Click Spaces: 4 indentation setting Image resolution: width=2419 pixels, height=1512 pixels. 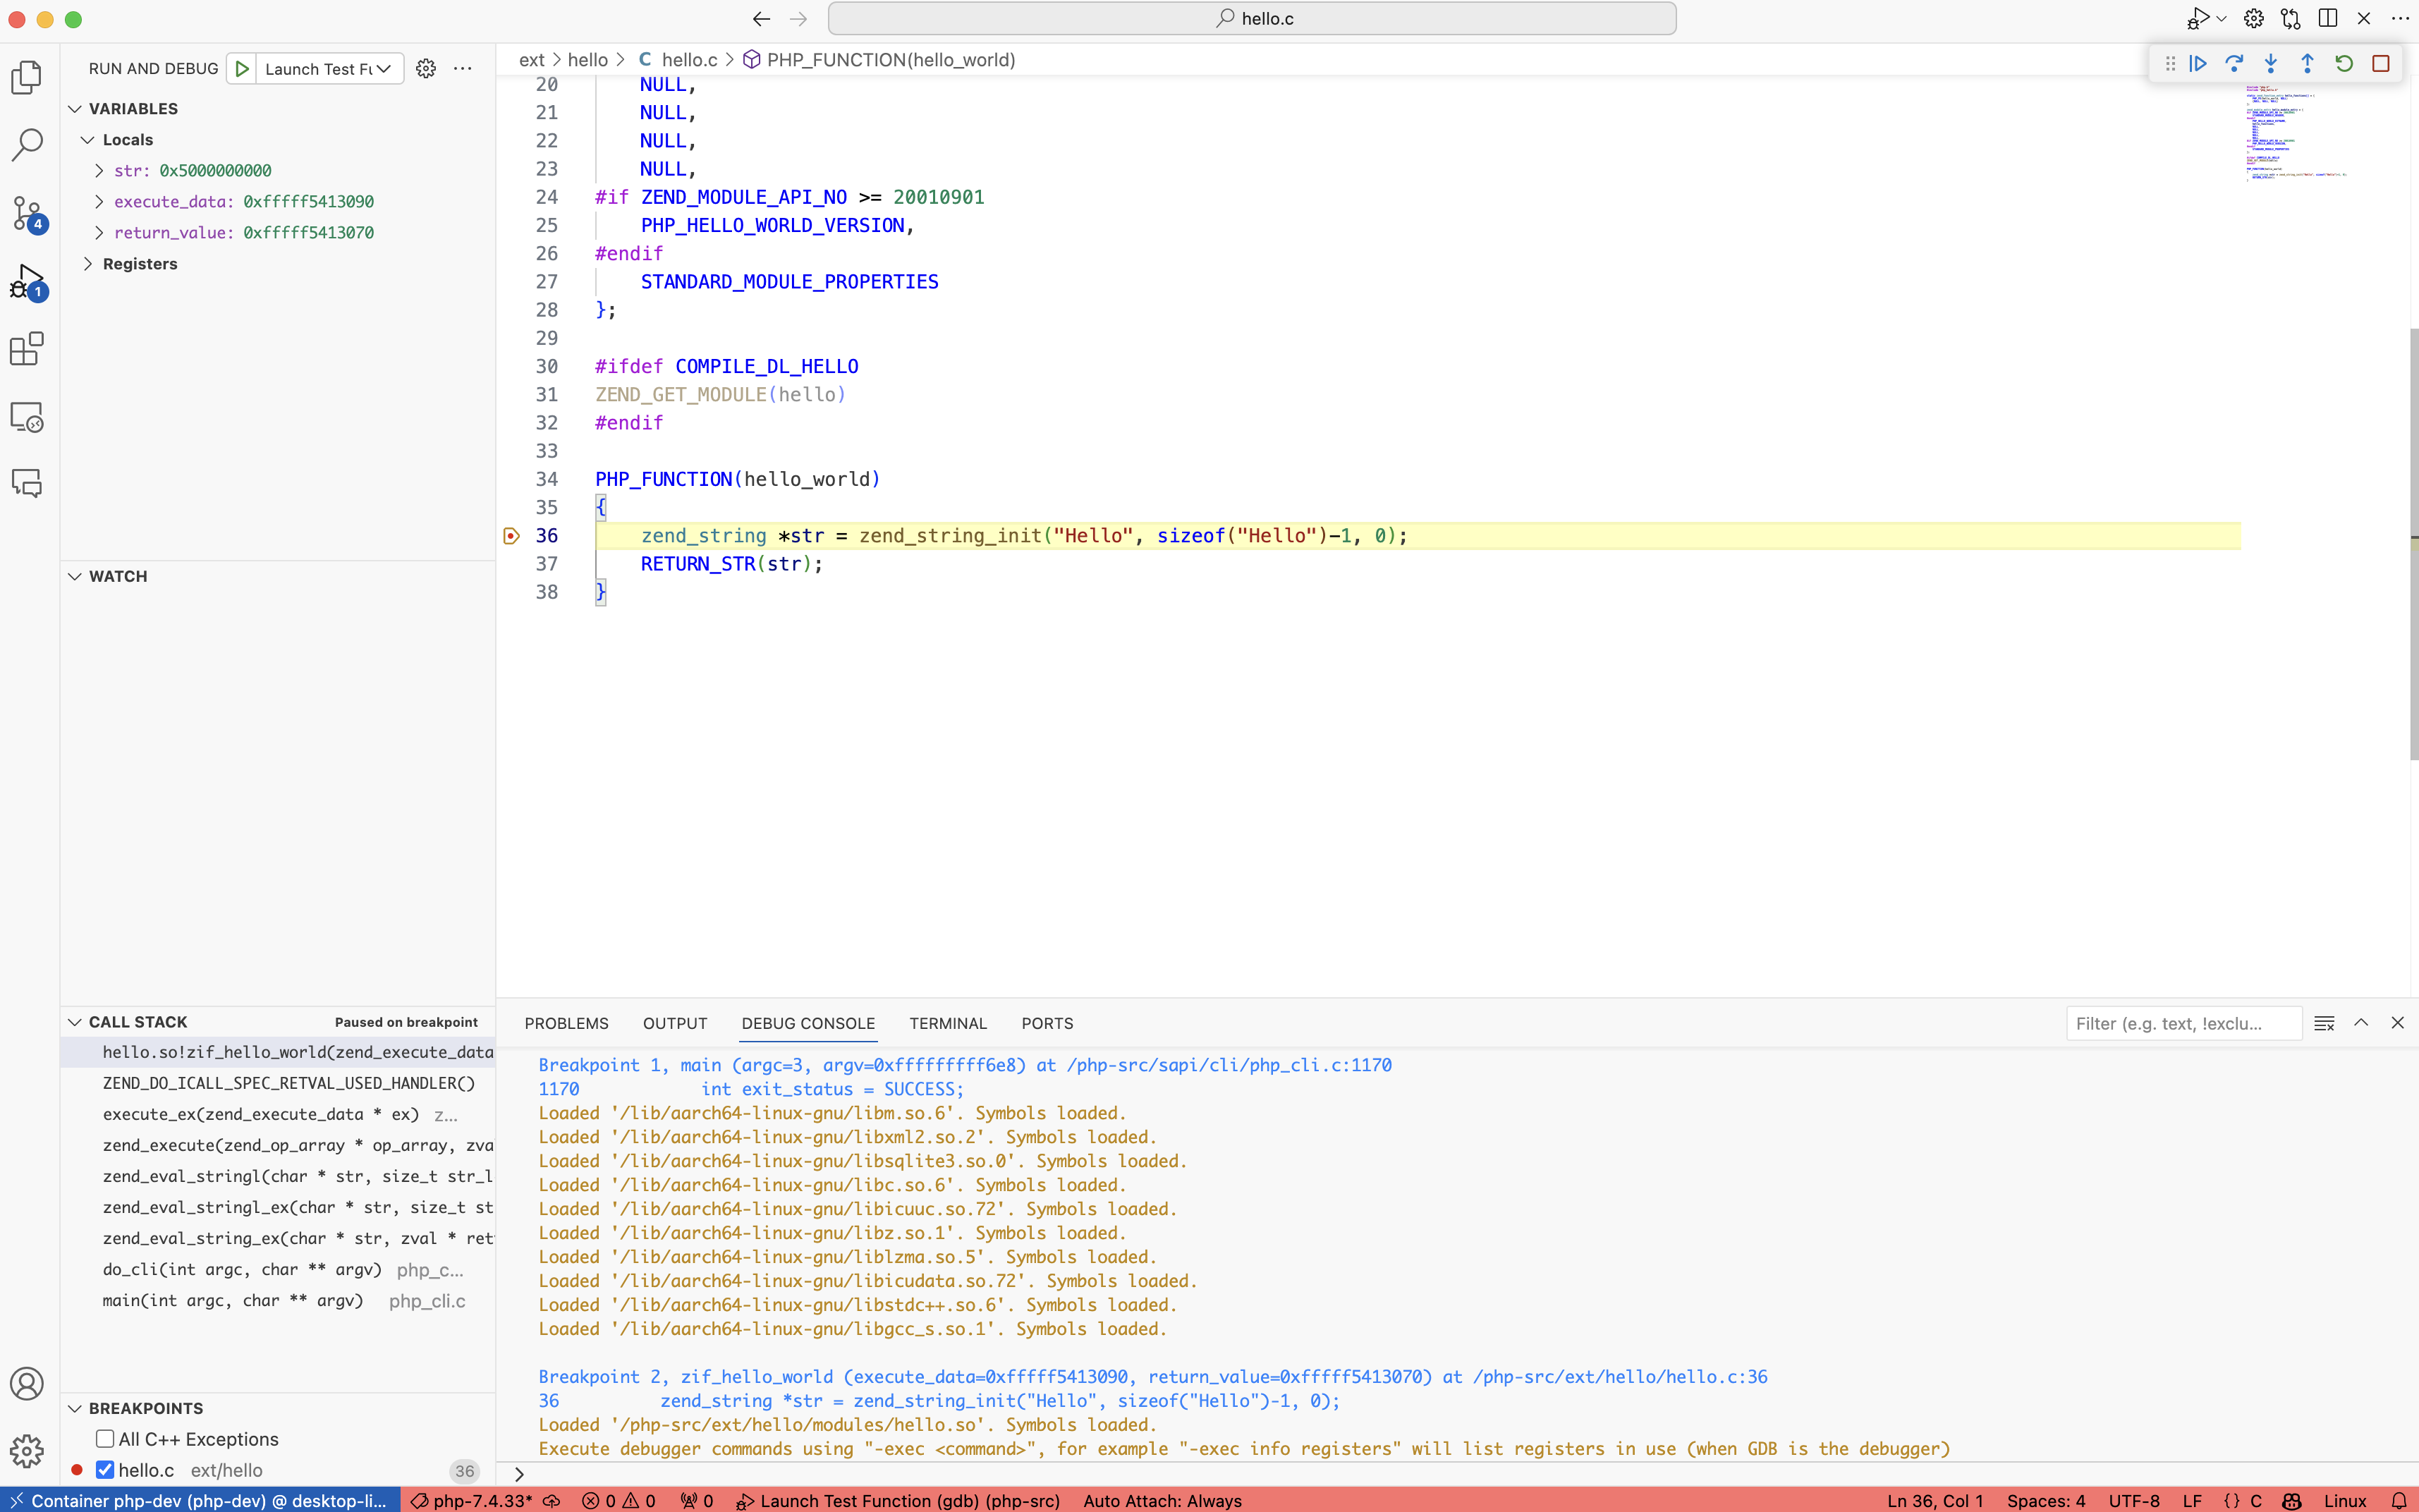[2046, 1500]
